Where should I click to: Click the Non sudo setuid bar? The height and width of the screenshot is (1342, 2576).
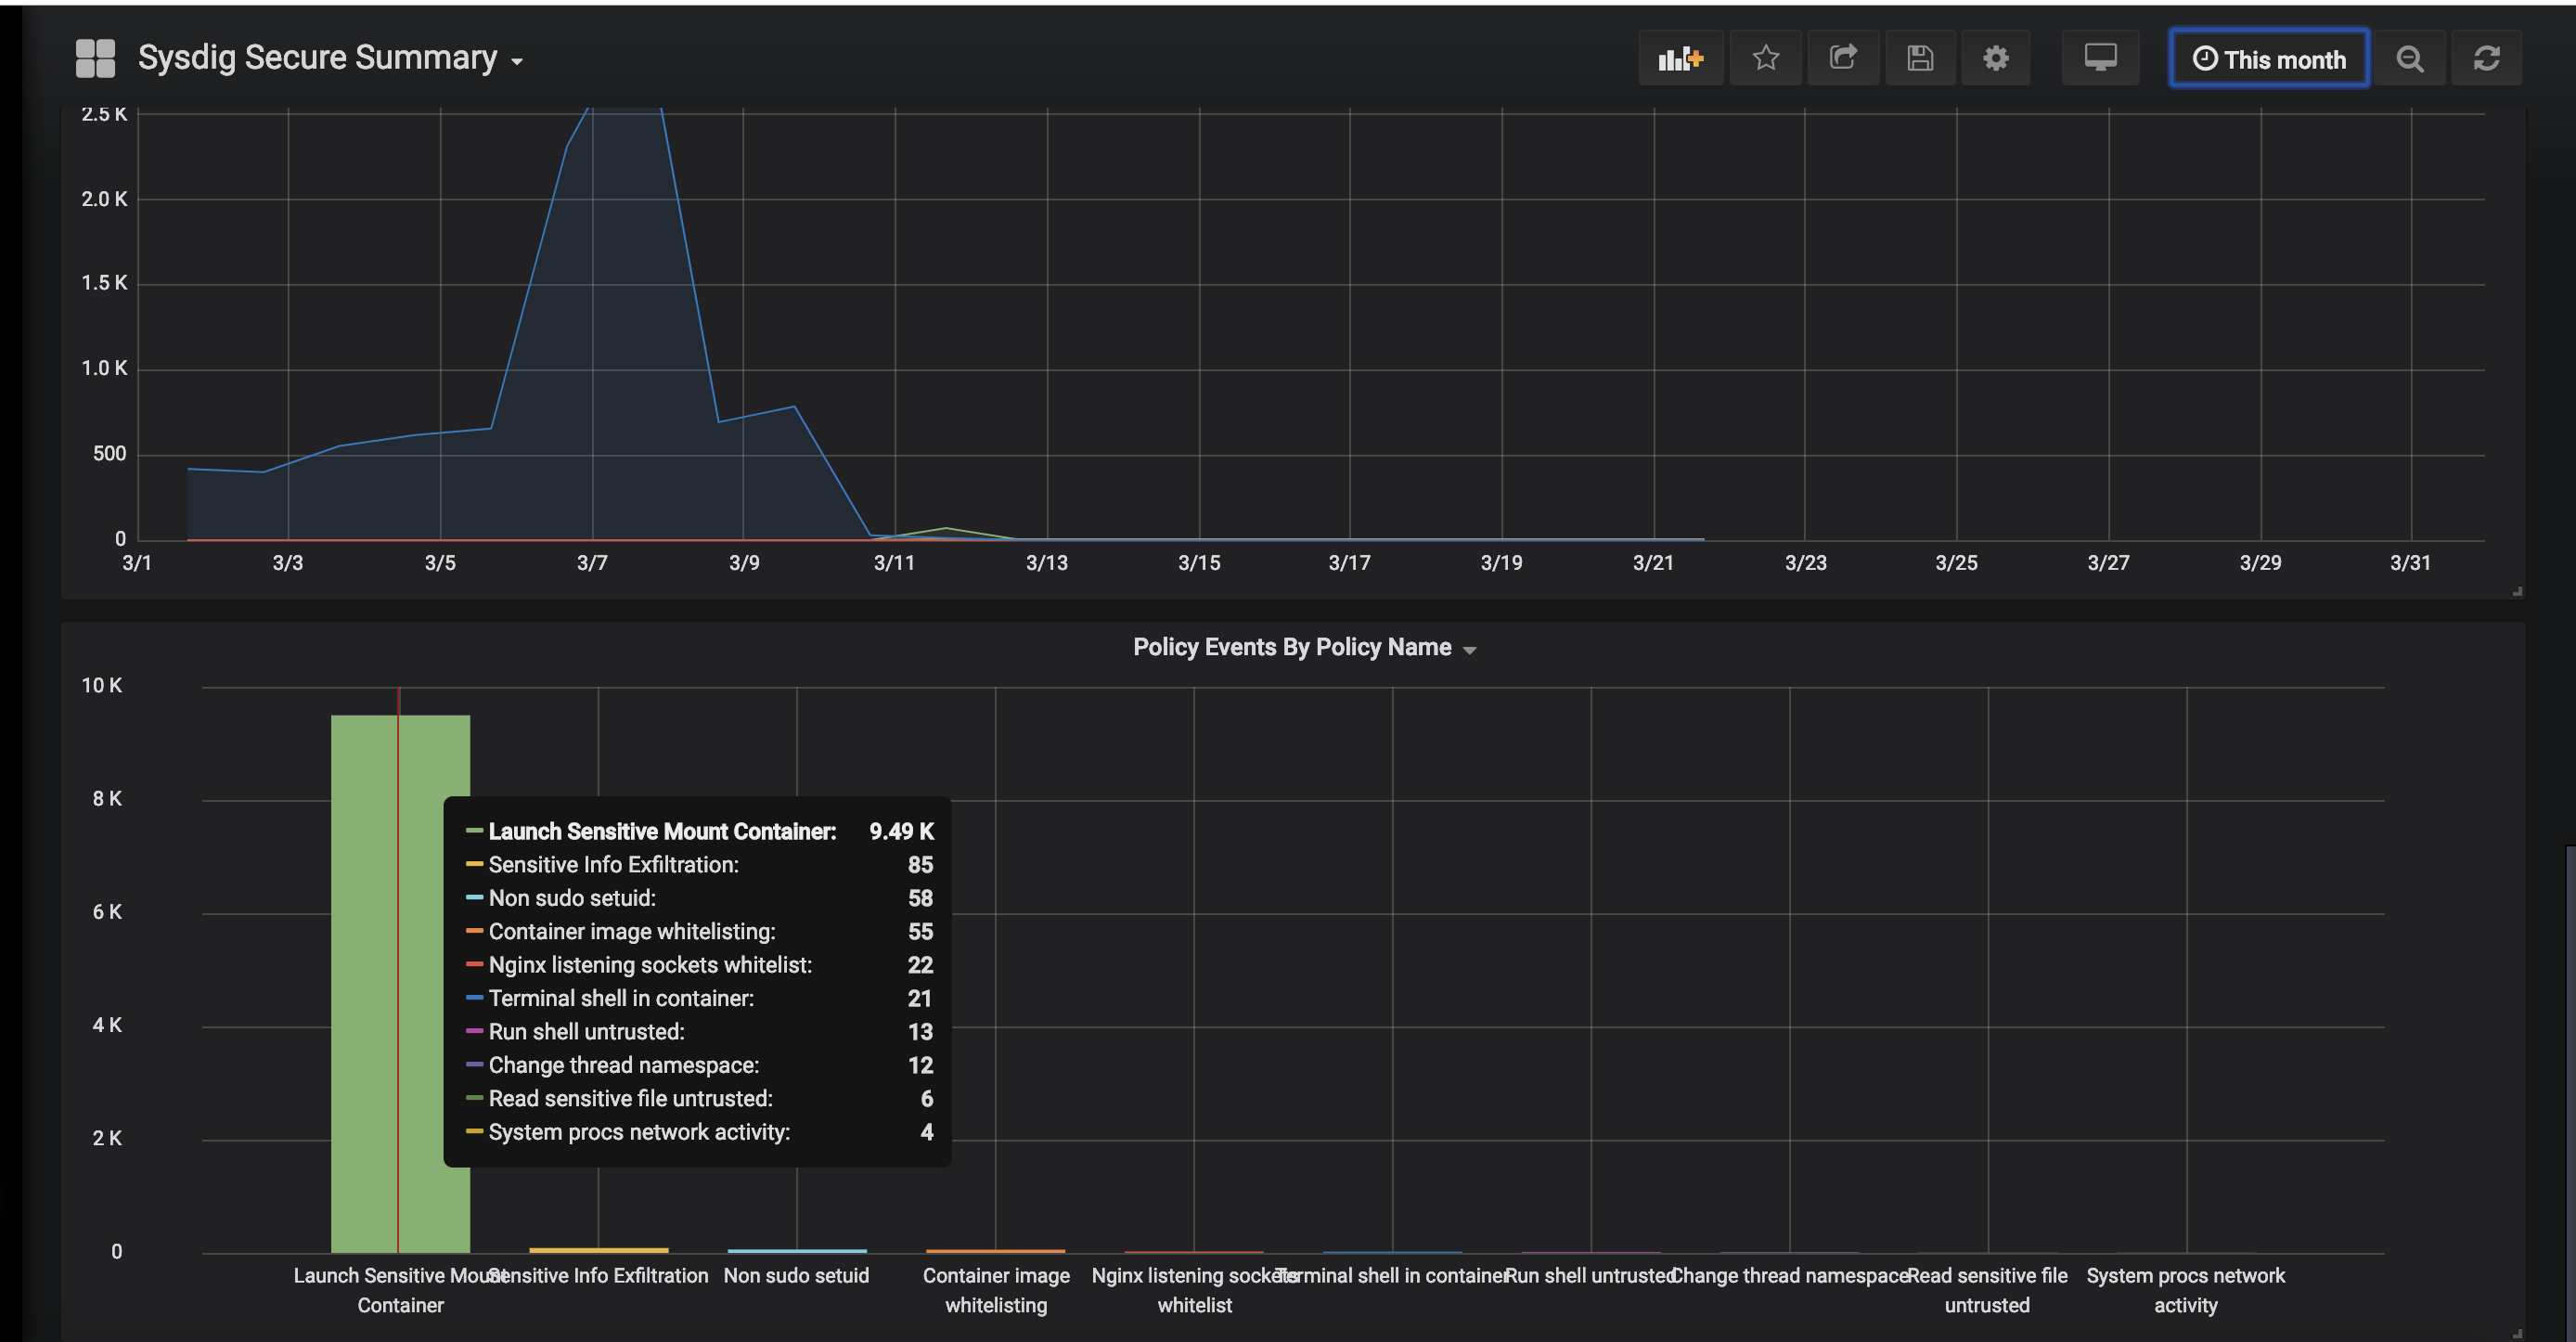[x=796, y=1250]
